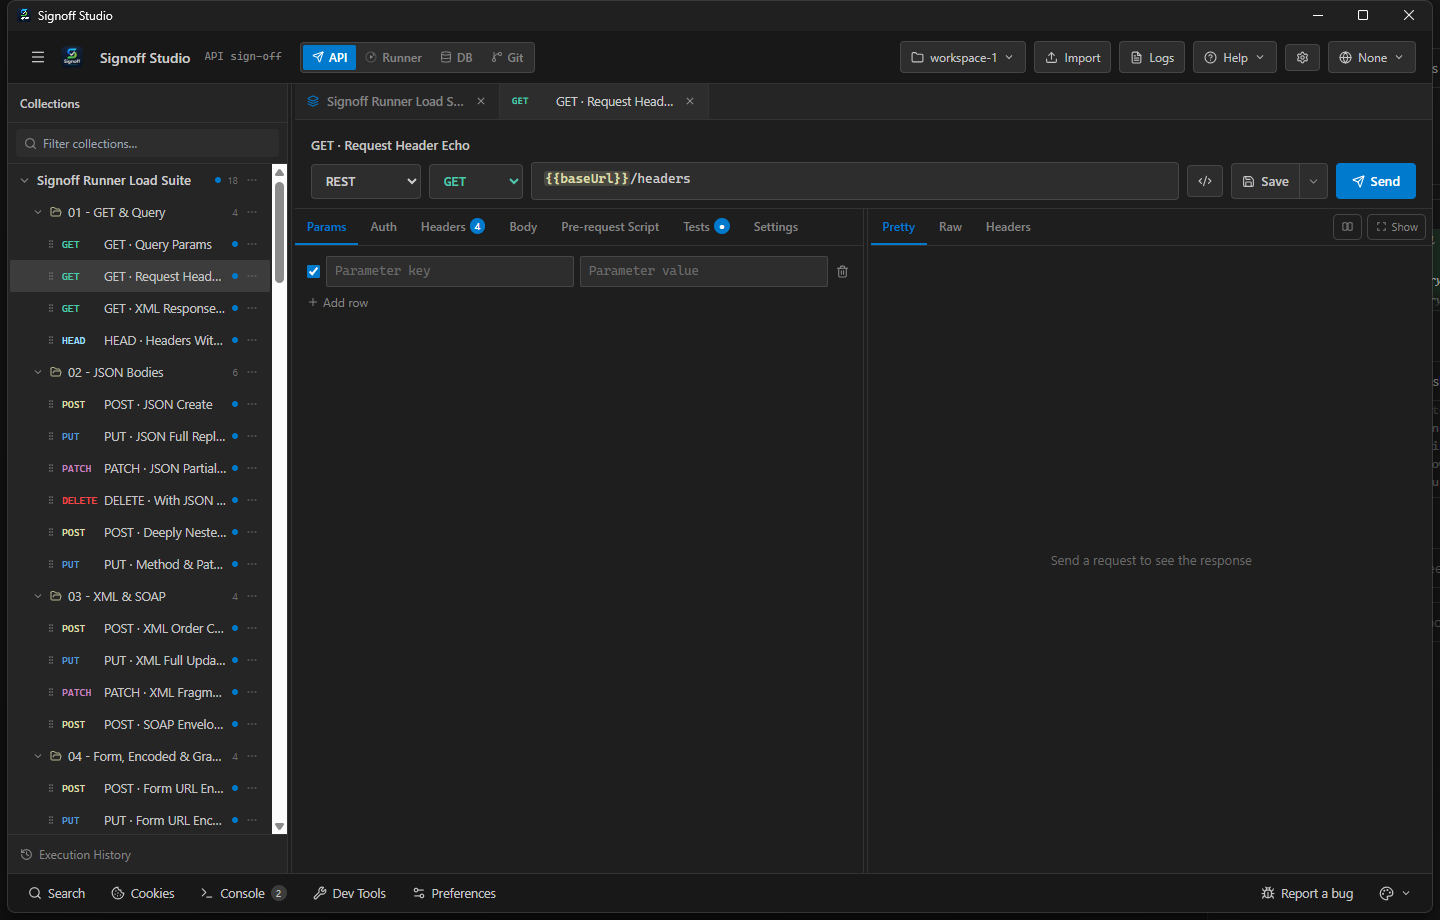Click the collections sidebar scrollbar down arrow
The width and height of the screenshot is (1440, 920).
(280, 826)
